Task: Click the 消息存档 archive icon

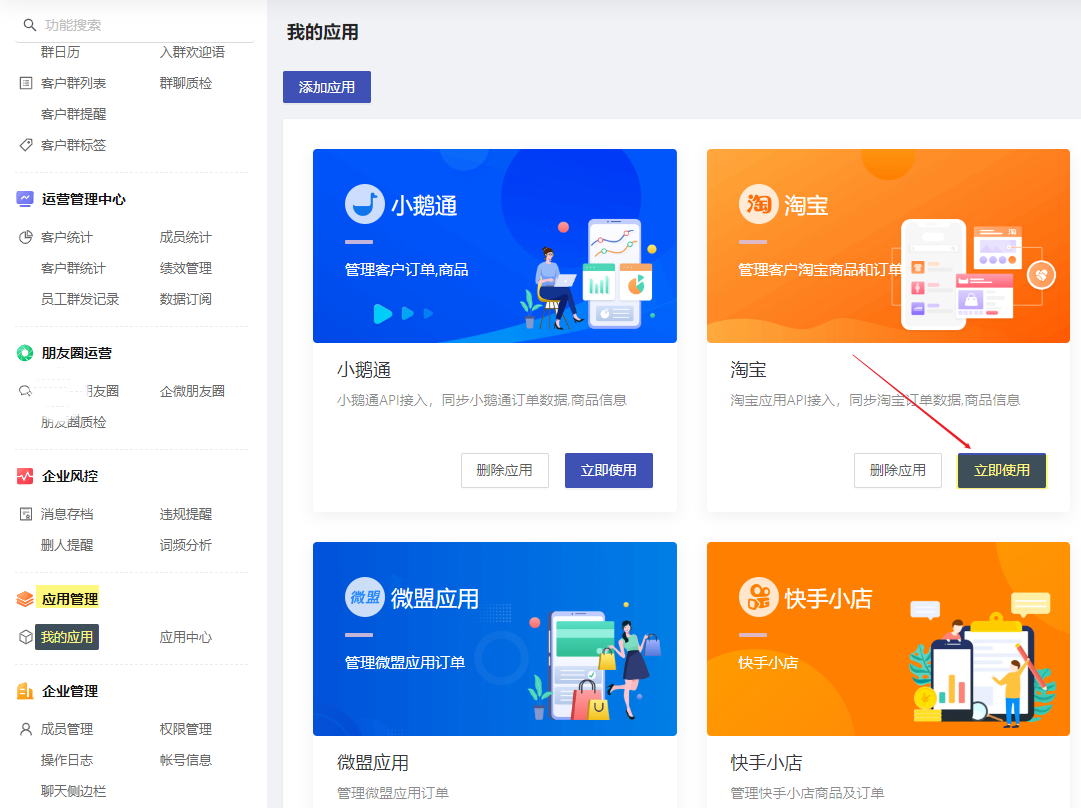Action: click(x=26, y=514)
